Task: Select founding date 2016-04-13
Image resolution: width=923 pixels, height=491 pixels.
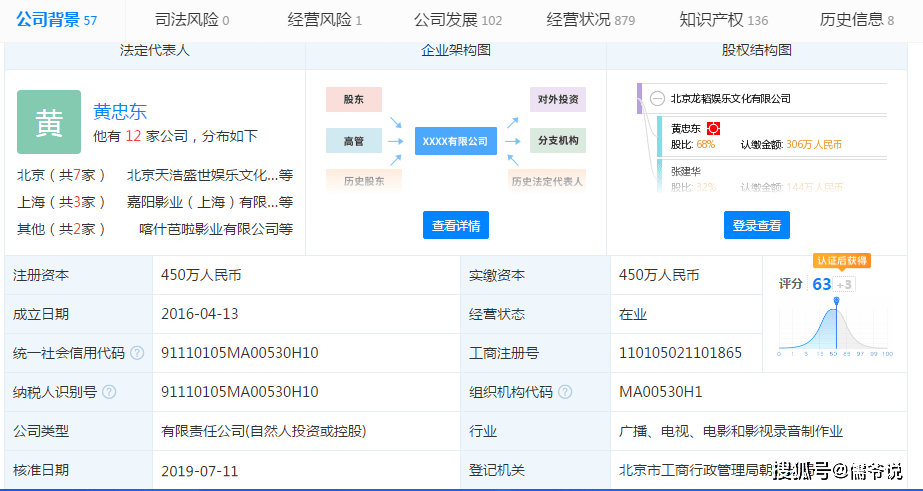Action: (200, 314)
